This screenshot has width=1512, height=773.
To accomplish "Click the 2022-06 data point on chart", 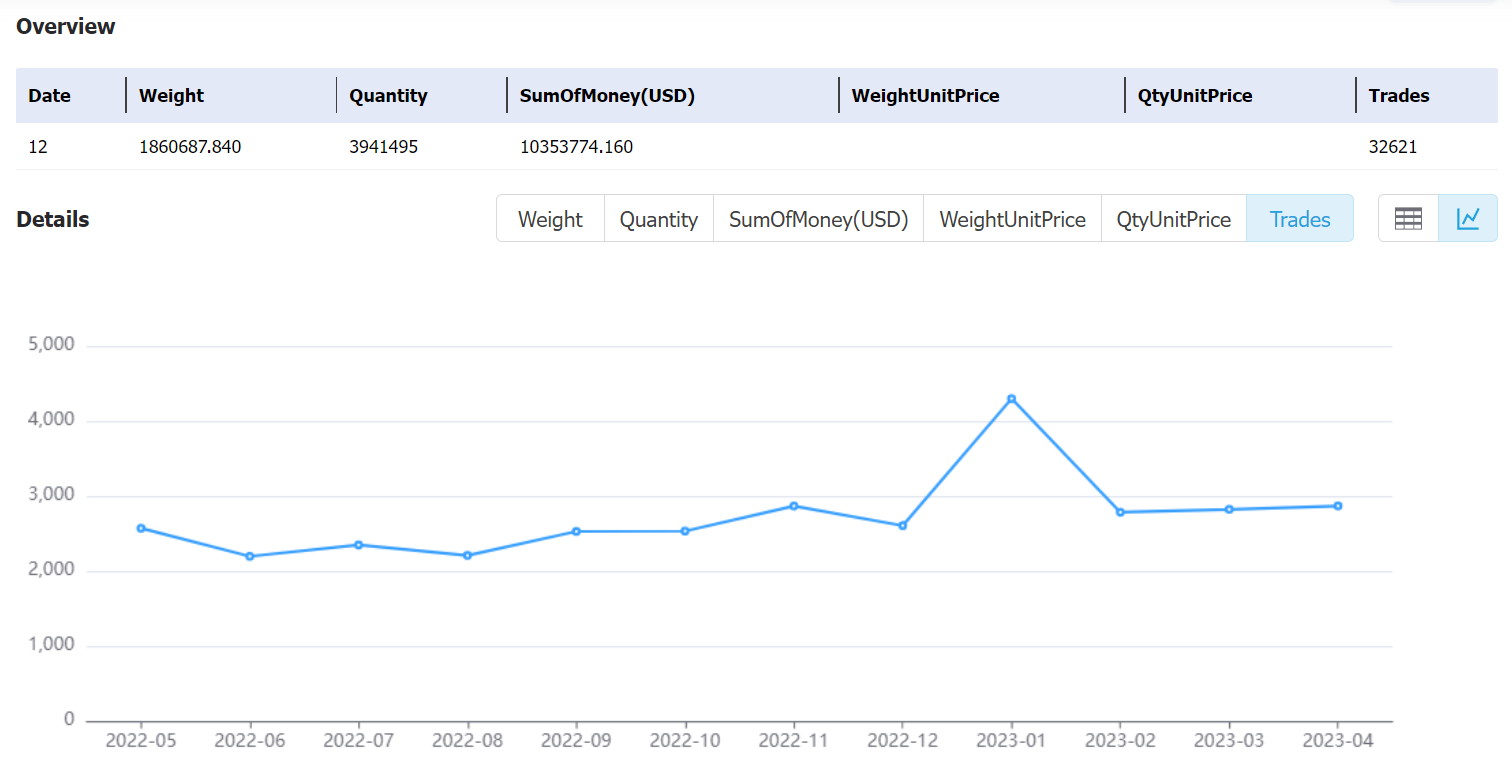I will [250, 556].
